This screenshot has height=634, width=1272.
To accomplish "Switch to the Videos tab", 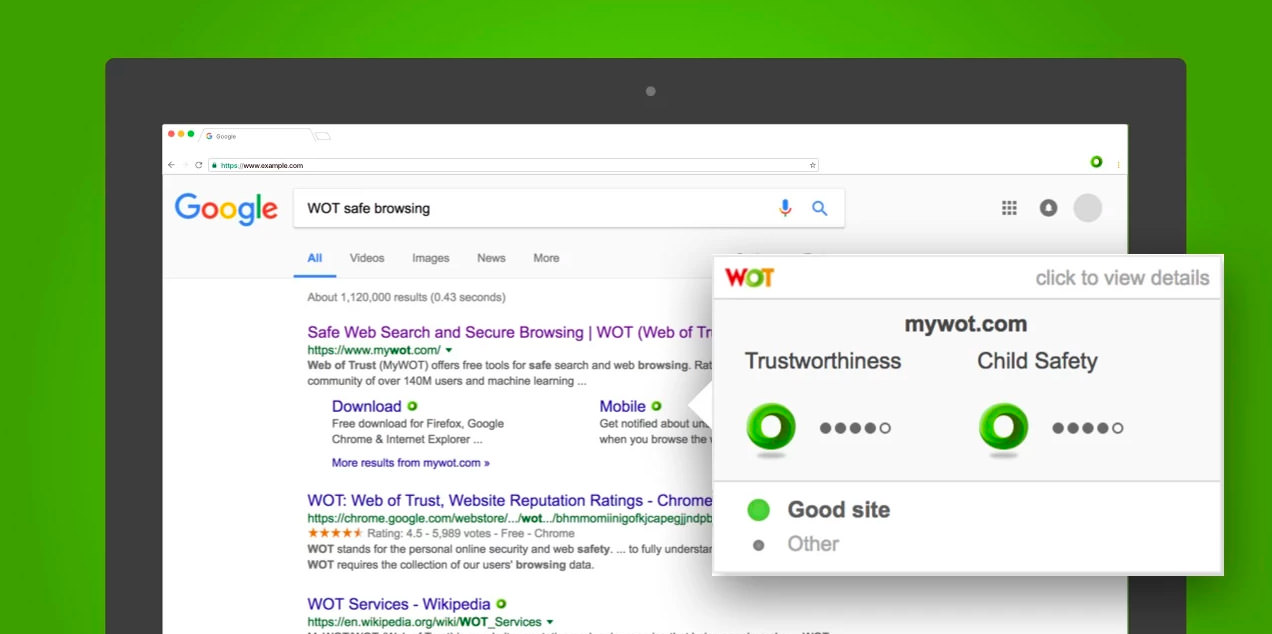I will coord(367,258).
